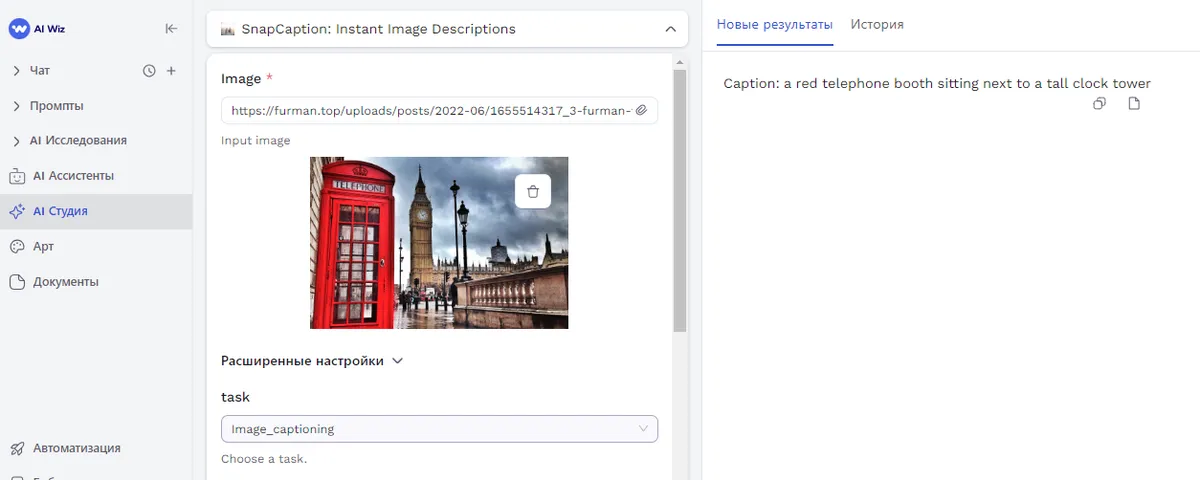Open AI Ассистенты page
The height and width of the screenshot is (480, 1200).
(x=96, y=176)
